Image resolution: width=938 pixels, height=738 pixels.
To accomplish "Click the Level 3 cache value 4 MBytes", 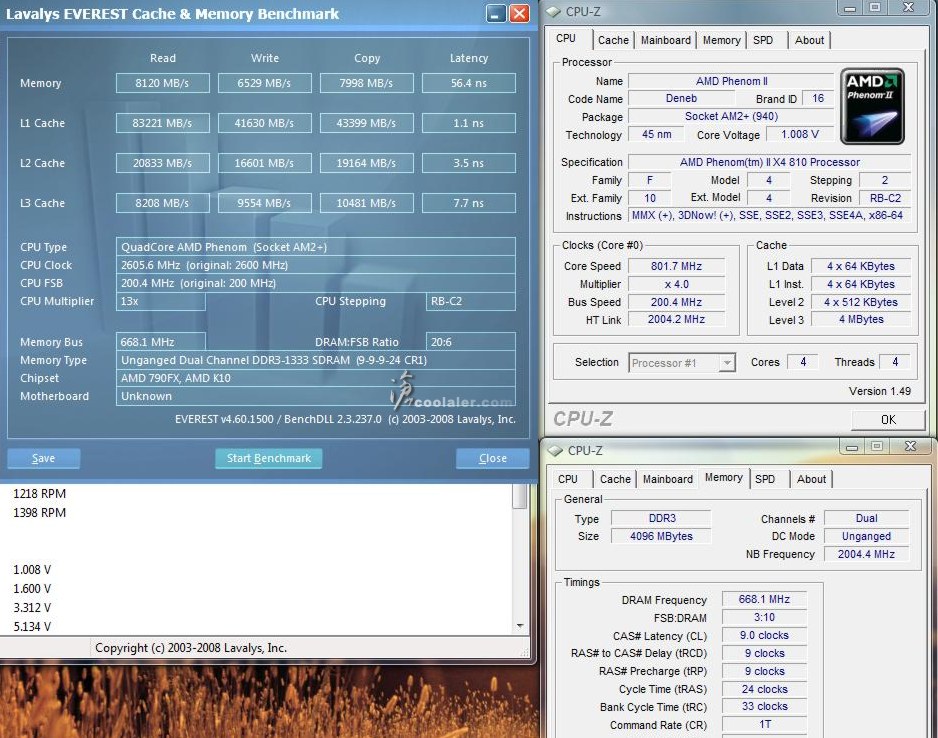I will tap(861, 319).
